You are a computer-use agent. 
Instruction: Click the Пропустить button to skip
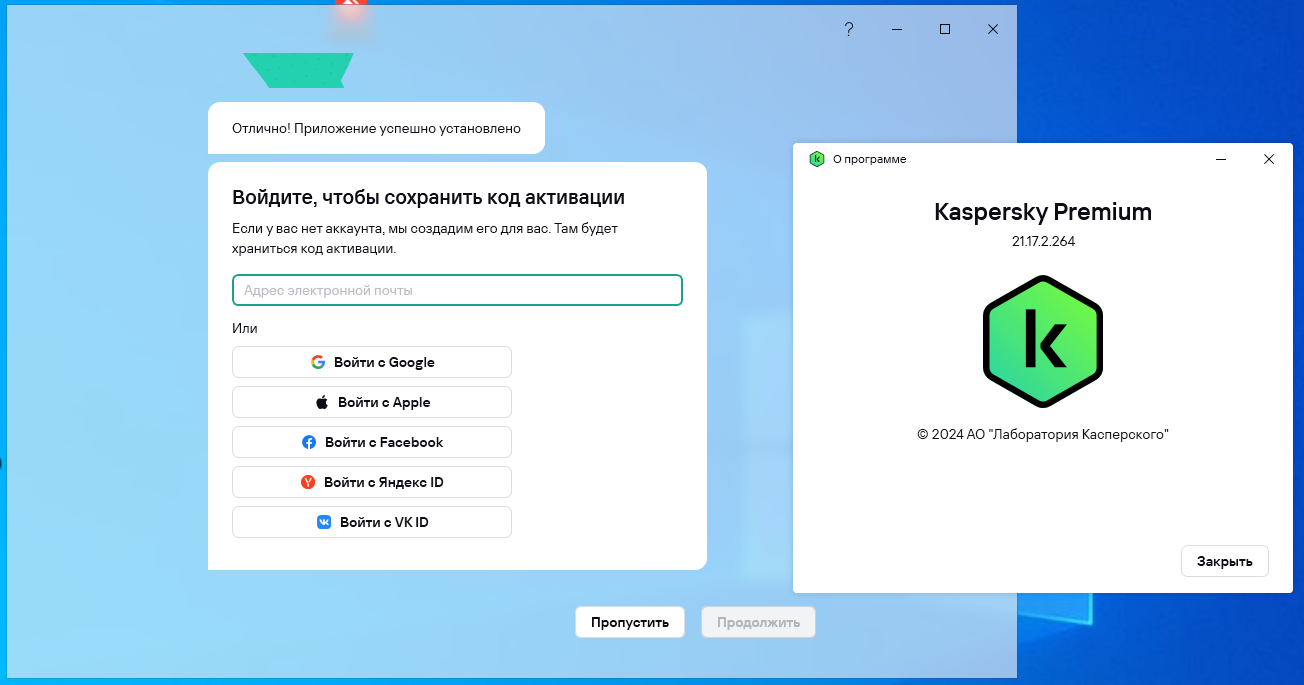pos(629,622)
